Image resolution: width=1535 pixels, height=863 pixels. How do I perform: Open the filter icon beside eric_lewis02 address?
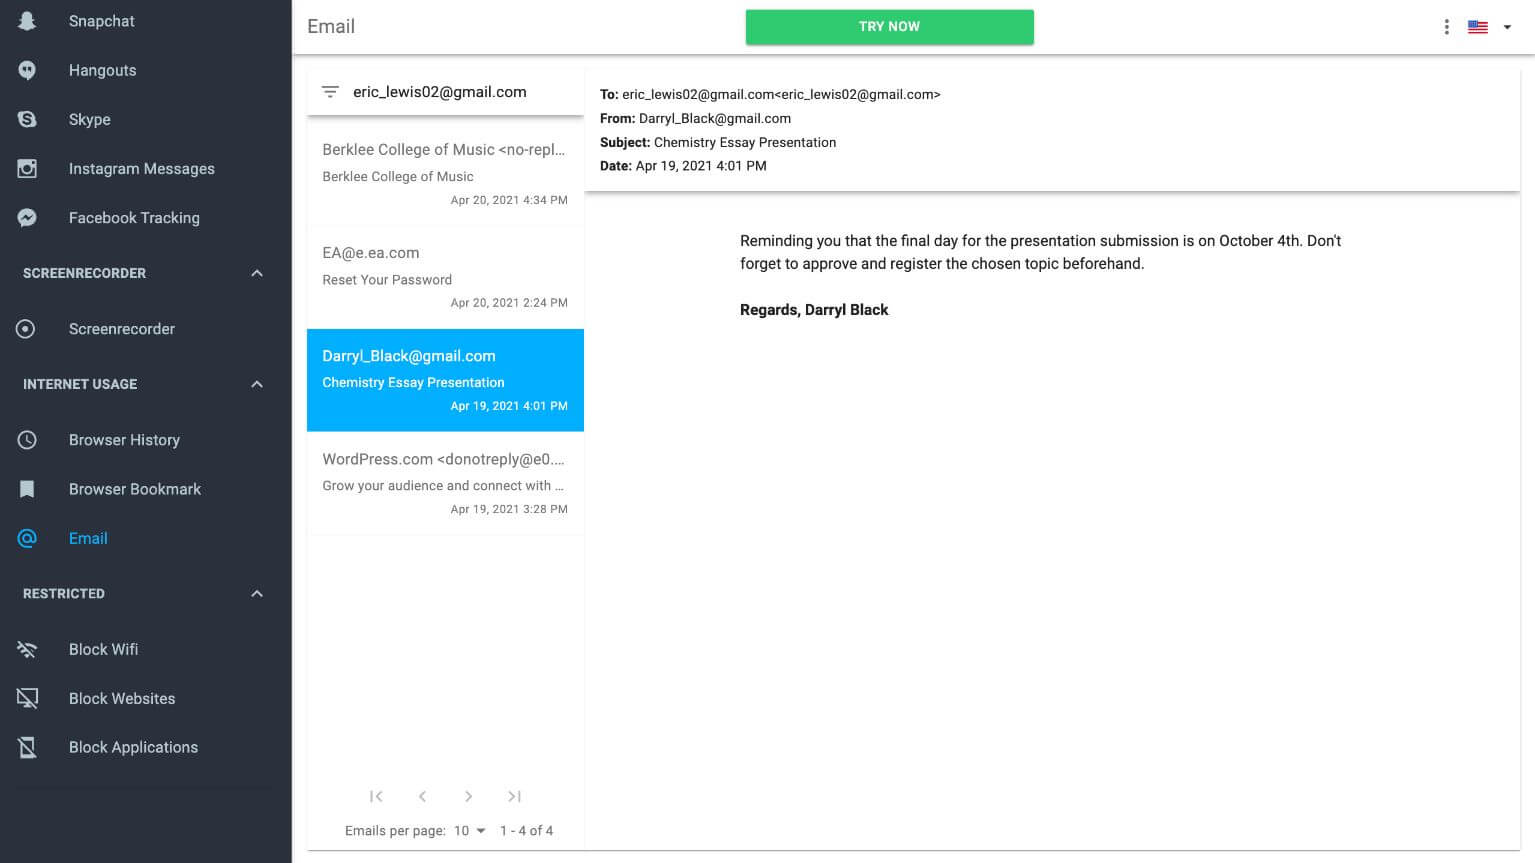pyautogui.click(x=330, y=92)
